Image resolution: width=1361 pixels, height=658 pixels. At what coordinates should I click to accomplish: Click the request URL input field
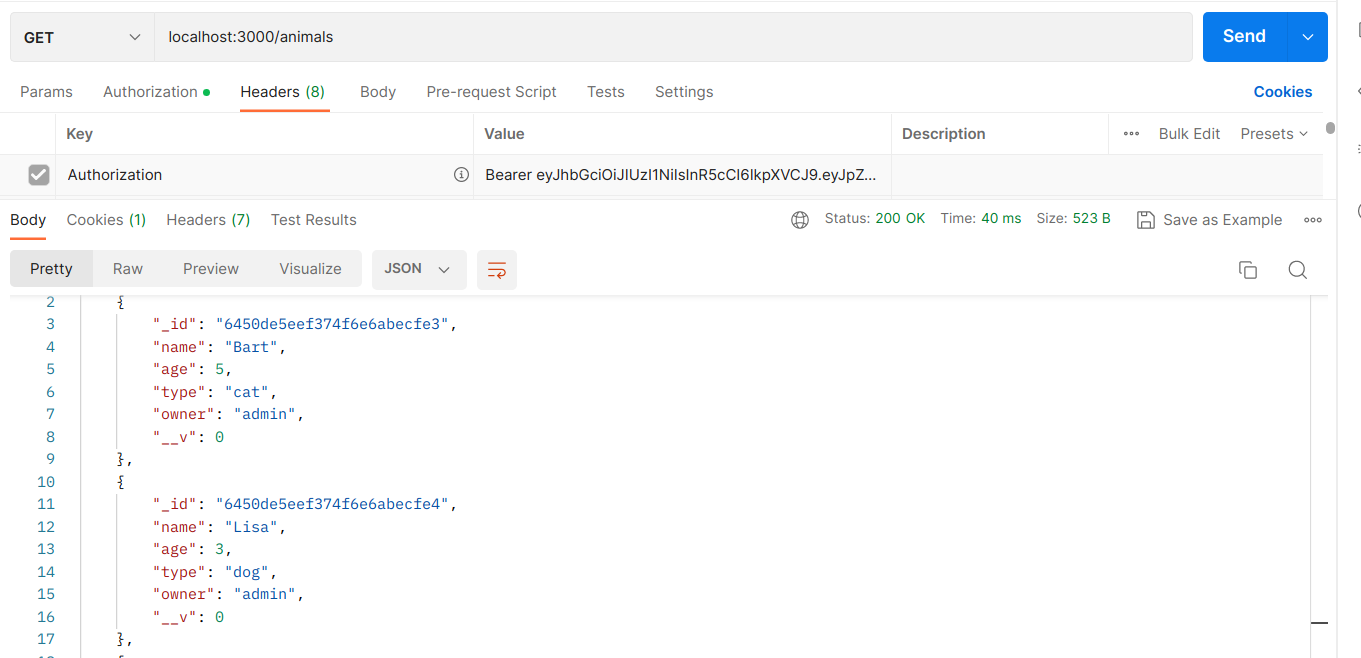tap(670, 37)
